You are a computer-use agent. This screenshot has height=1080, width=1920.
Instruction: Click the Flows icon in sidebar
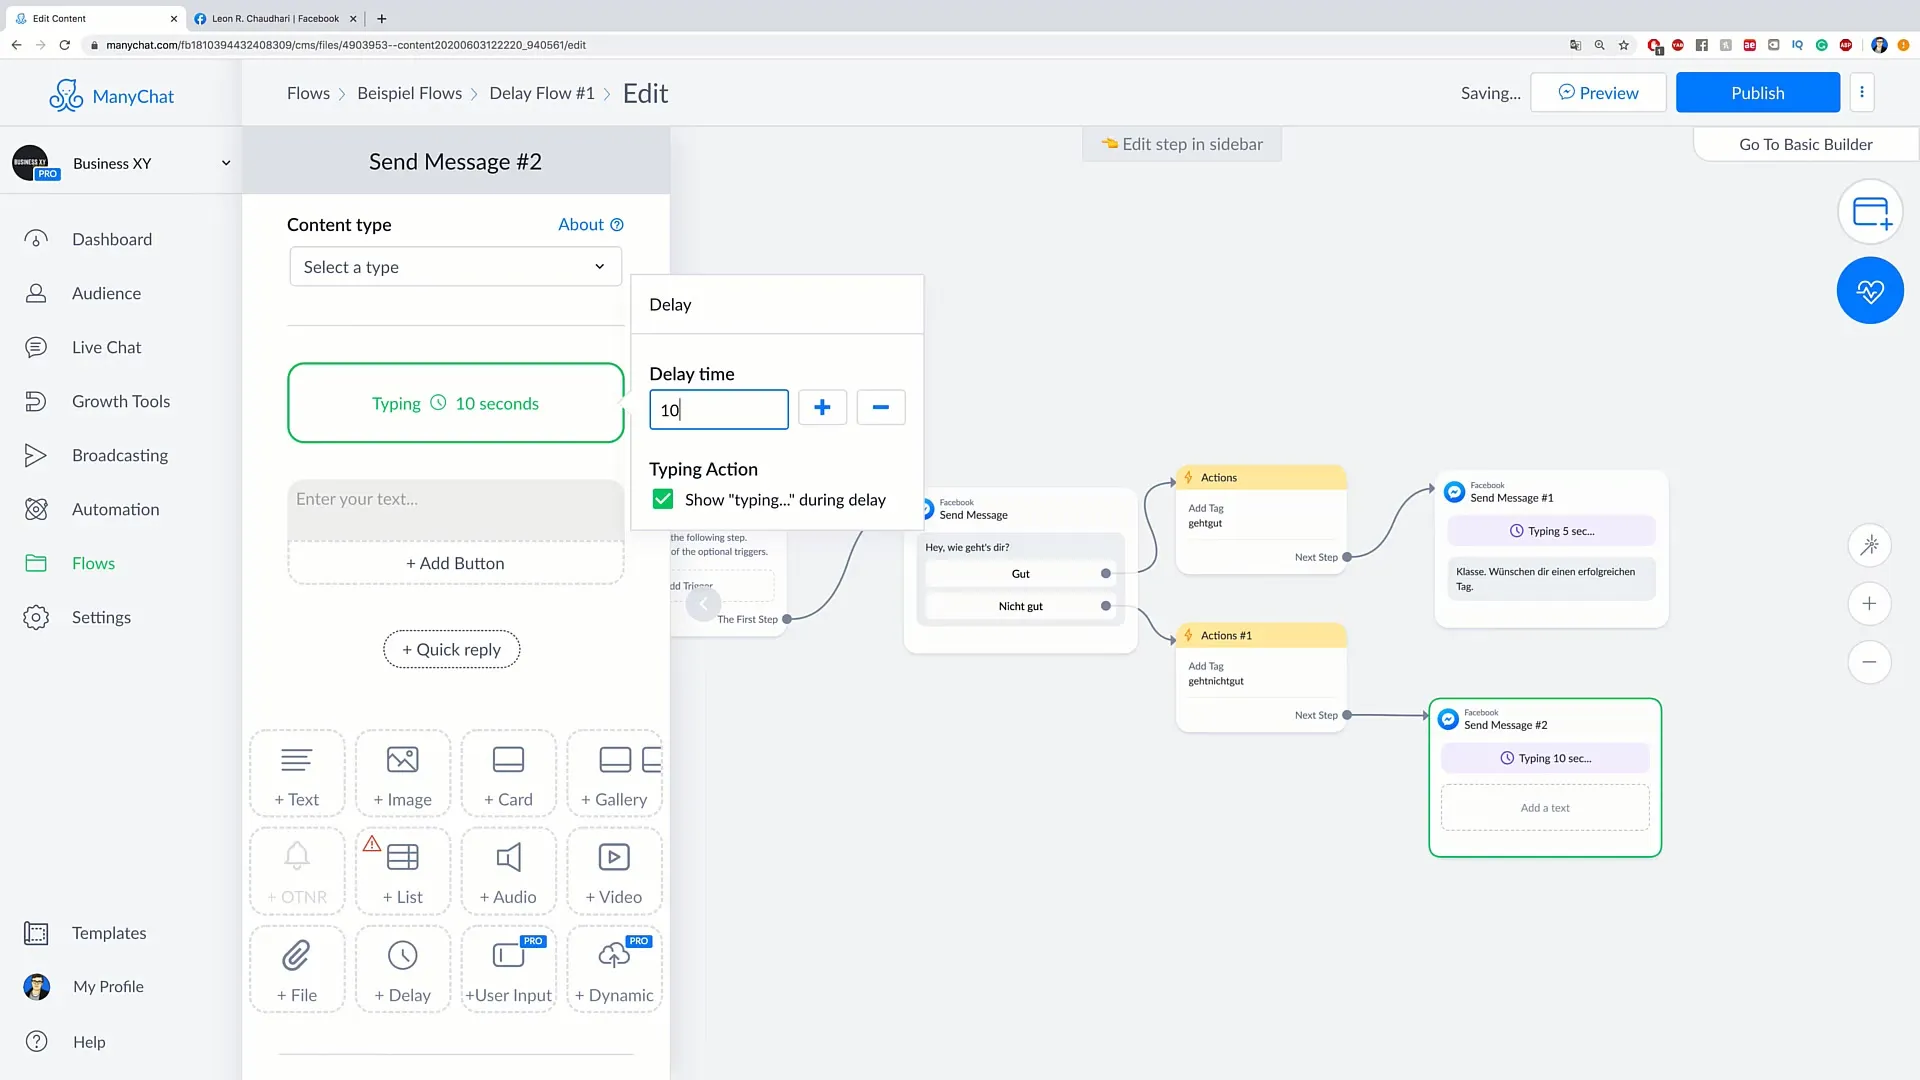click(x=36, y=563)
